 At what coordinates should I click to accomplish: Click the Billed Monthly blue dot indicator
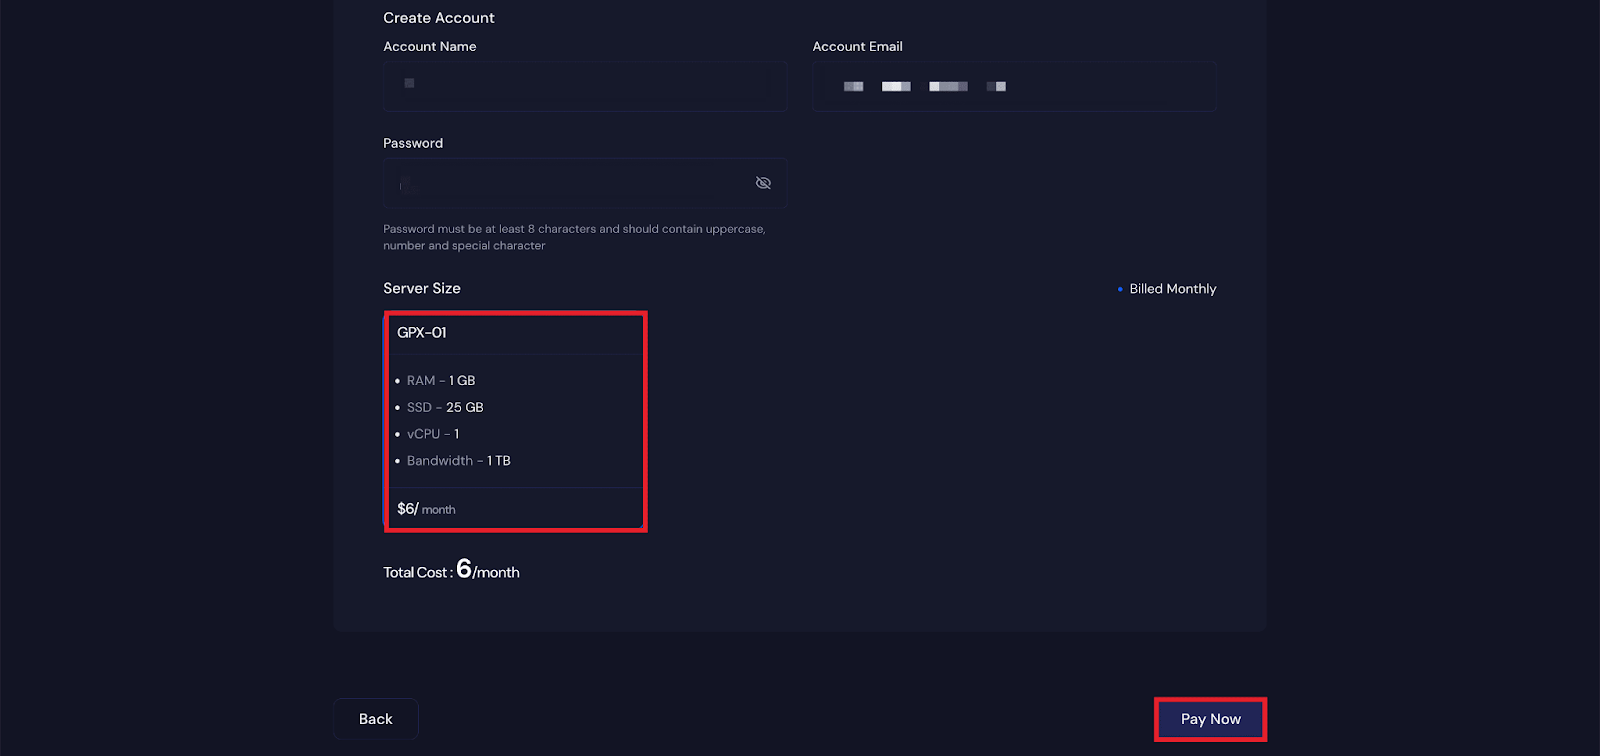pyautogui.click(x=1120, y=289)
